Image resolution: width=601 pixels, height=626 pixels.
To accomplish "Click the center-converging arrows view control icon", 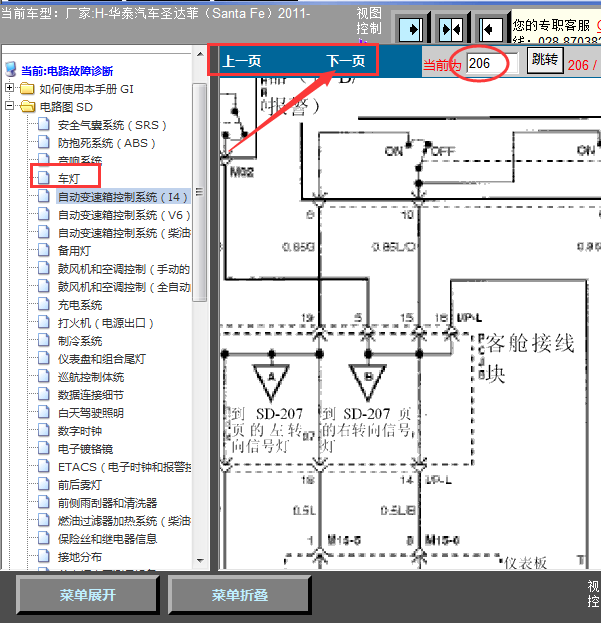I will coord(451,29).
